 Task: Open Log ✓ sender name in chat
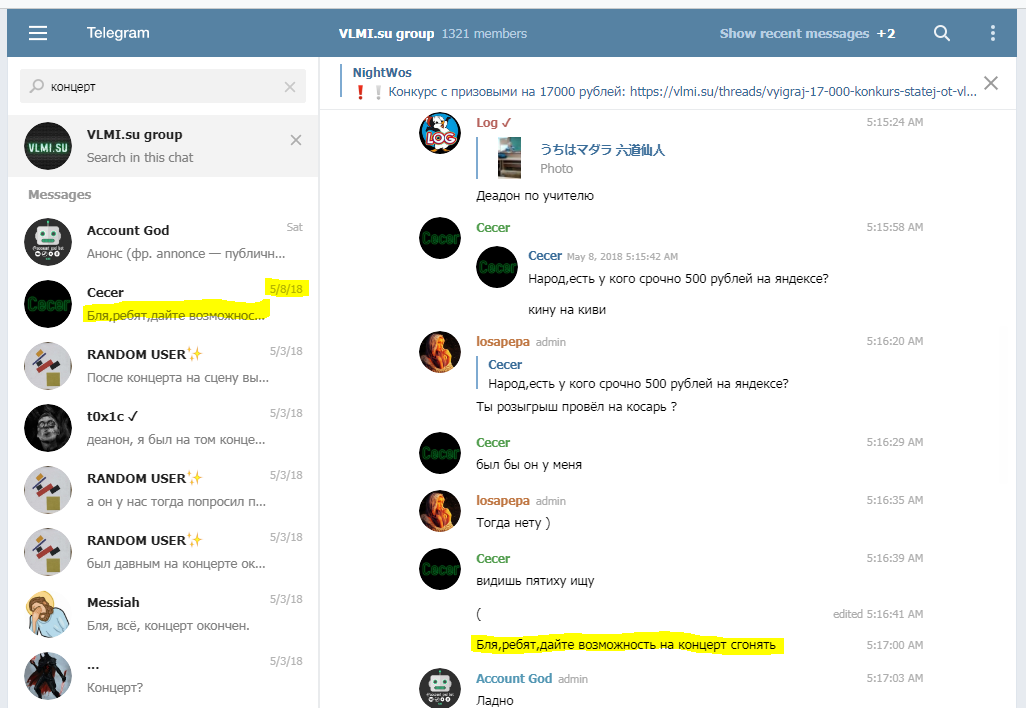493,122
